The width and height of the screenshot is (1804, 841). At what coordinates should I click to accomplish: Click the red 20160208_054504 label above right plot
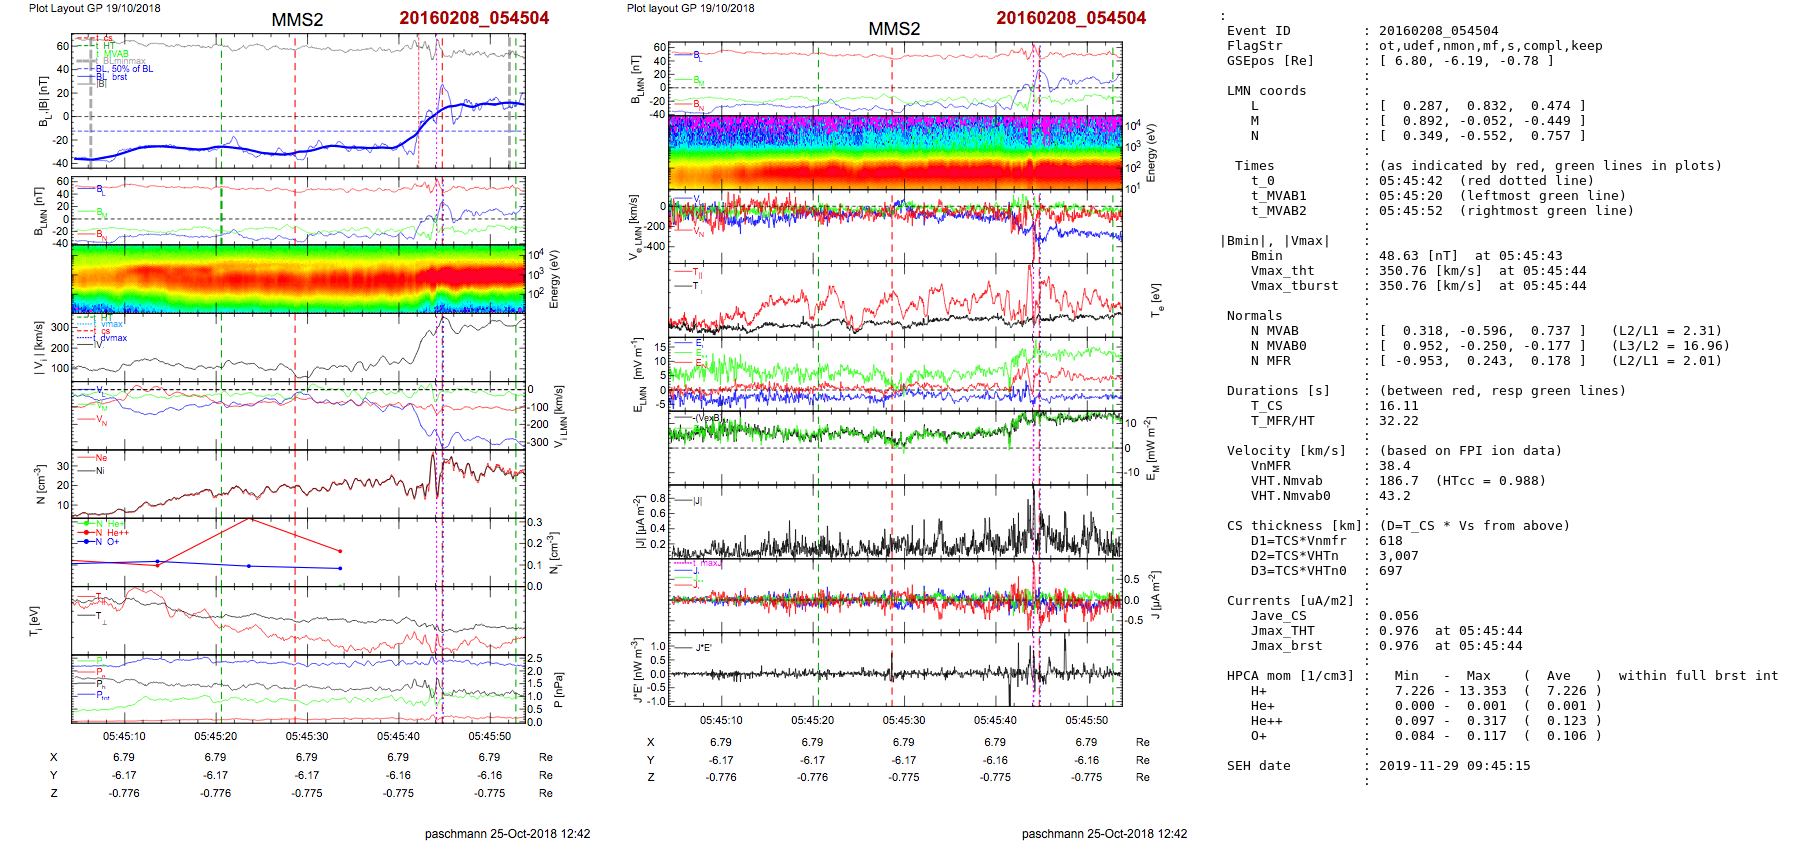click(1070, 18)
